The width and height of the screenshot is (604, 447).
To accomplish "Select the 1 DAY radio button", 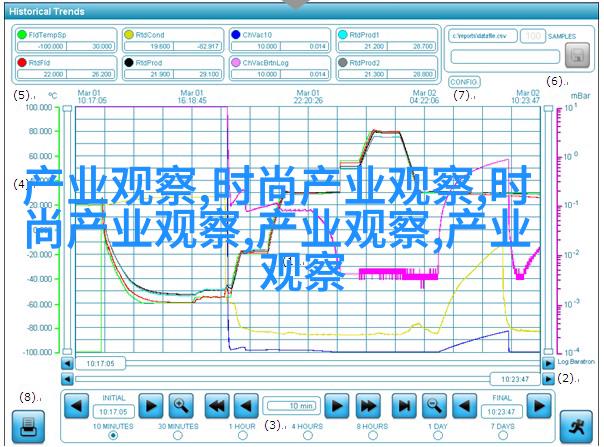I will (438, 435).
